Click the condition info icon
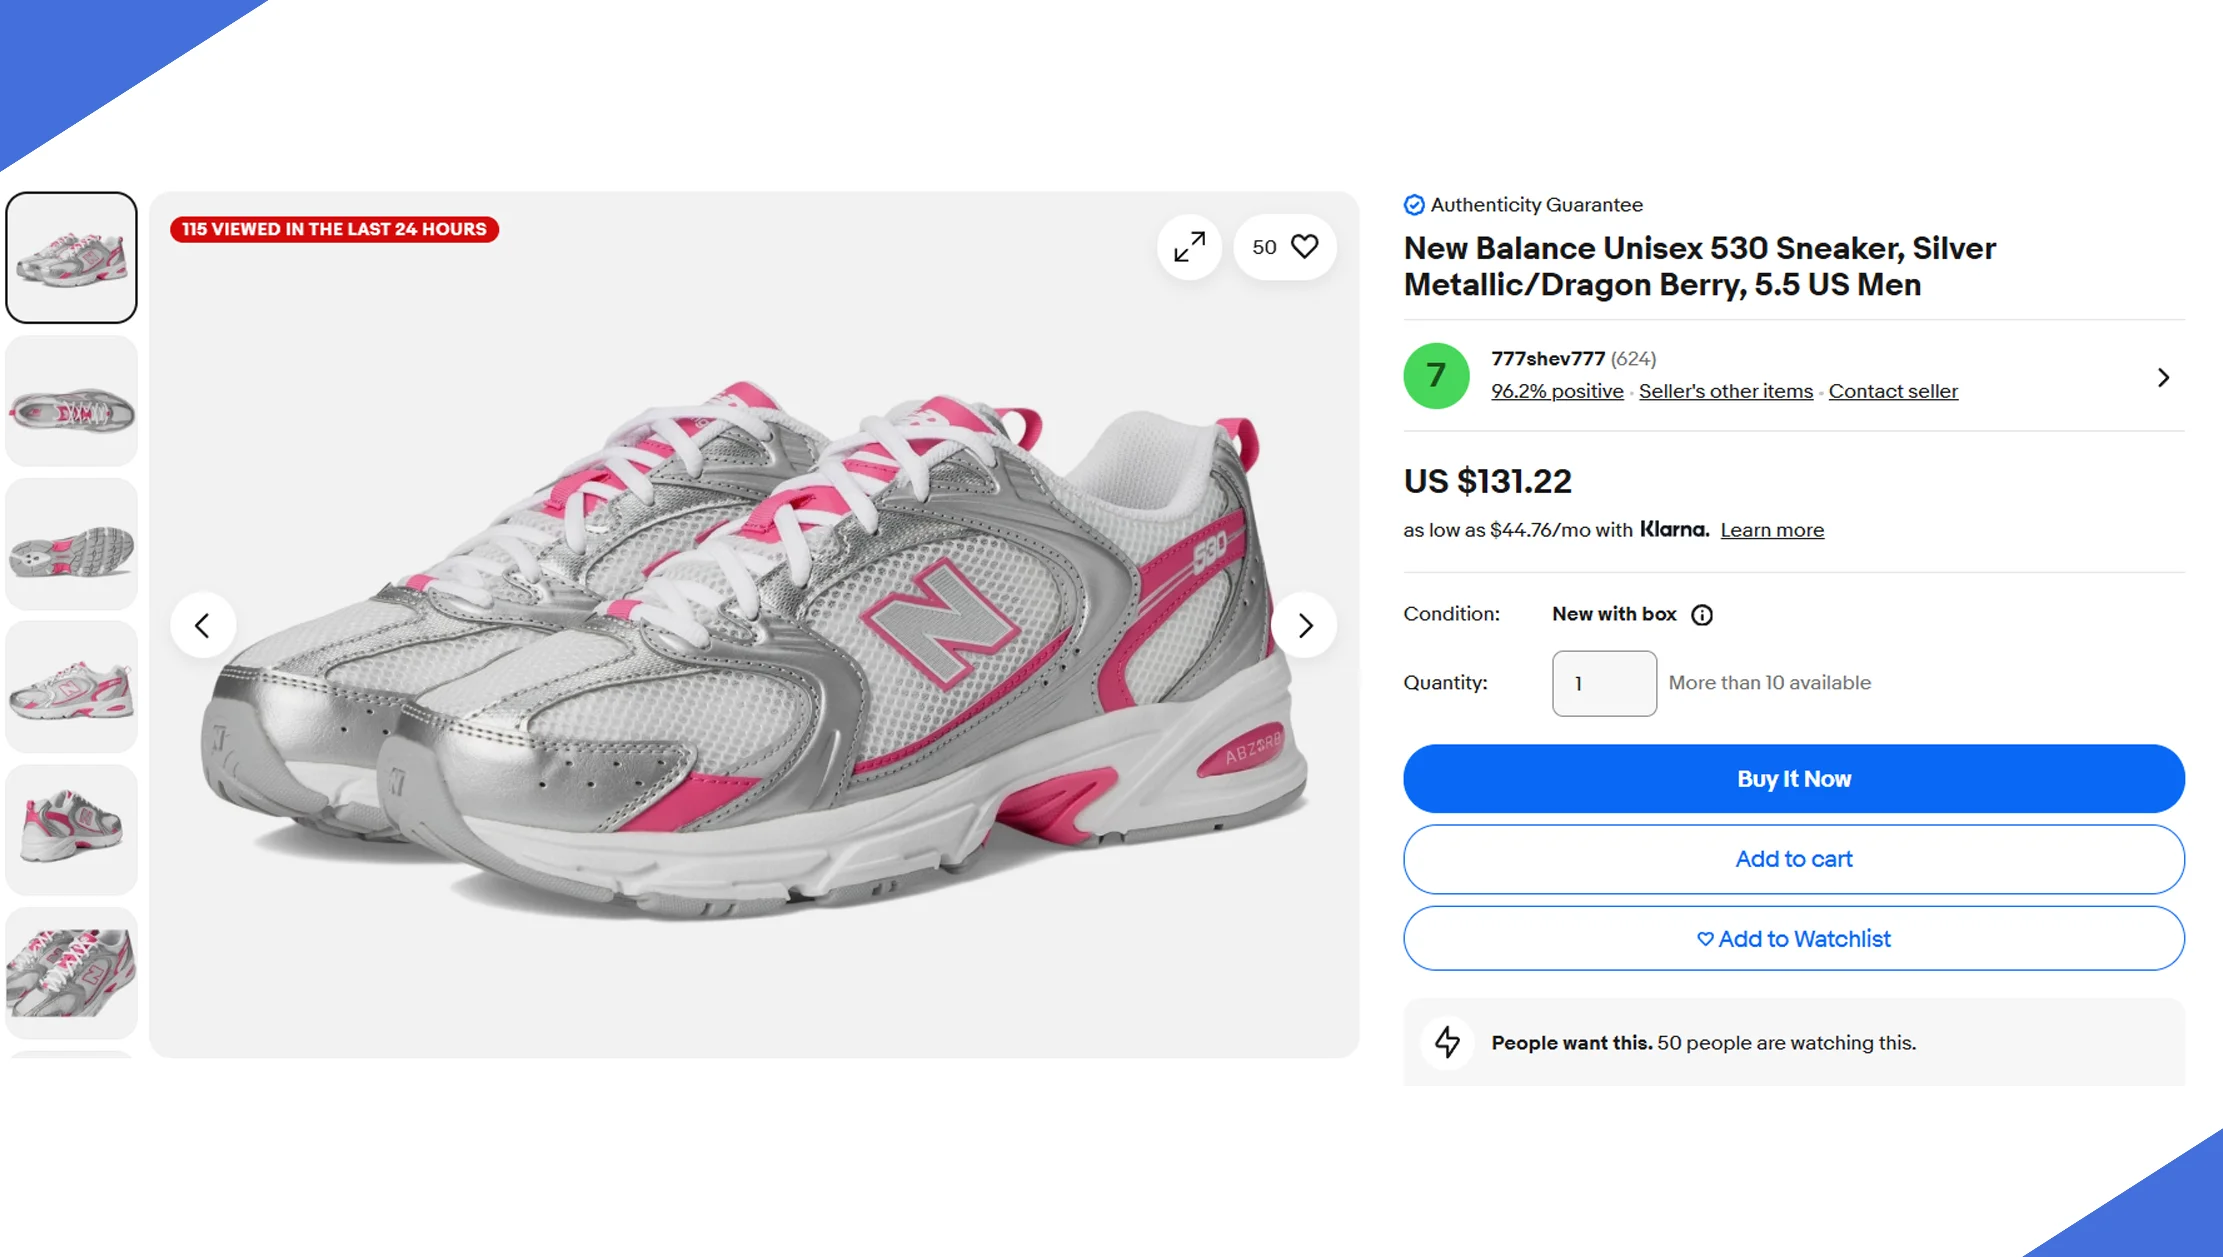The width and height of the screenshot is (2223, 1257). (1702, 615)
